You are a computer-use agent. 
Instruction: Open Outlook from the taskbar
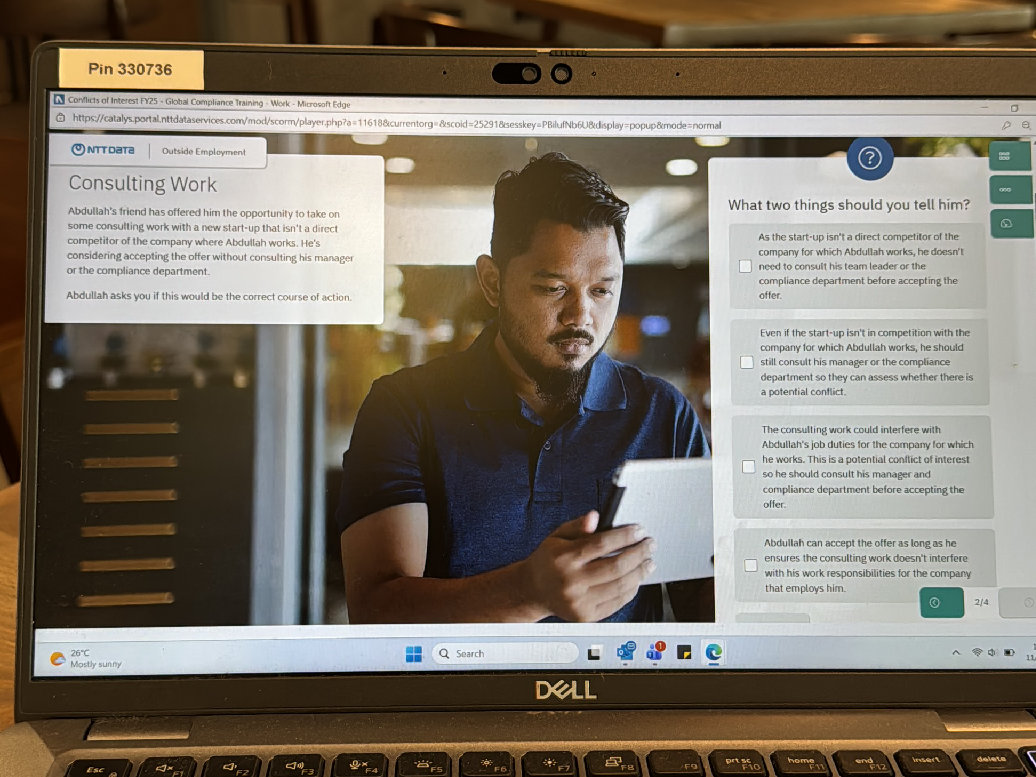[625, 651]
